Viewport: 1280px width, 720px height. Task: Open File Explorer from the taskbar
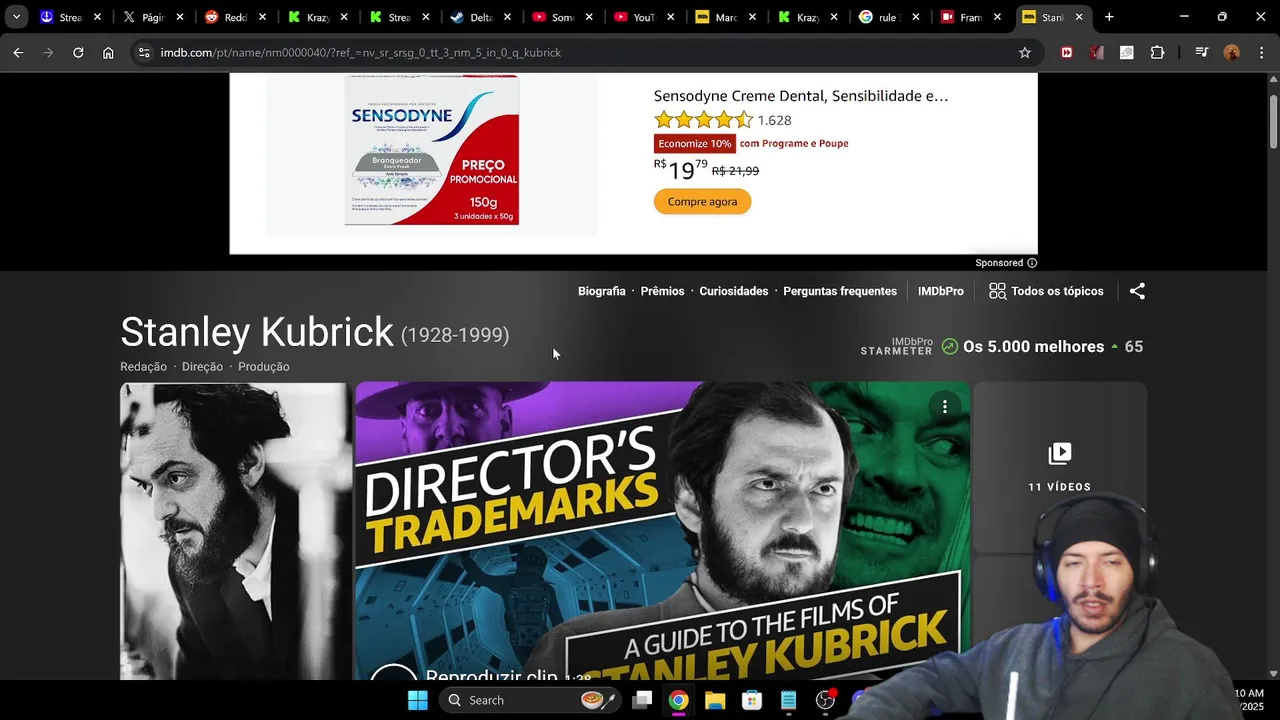[x=715, y=700]
